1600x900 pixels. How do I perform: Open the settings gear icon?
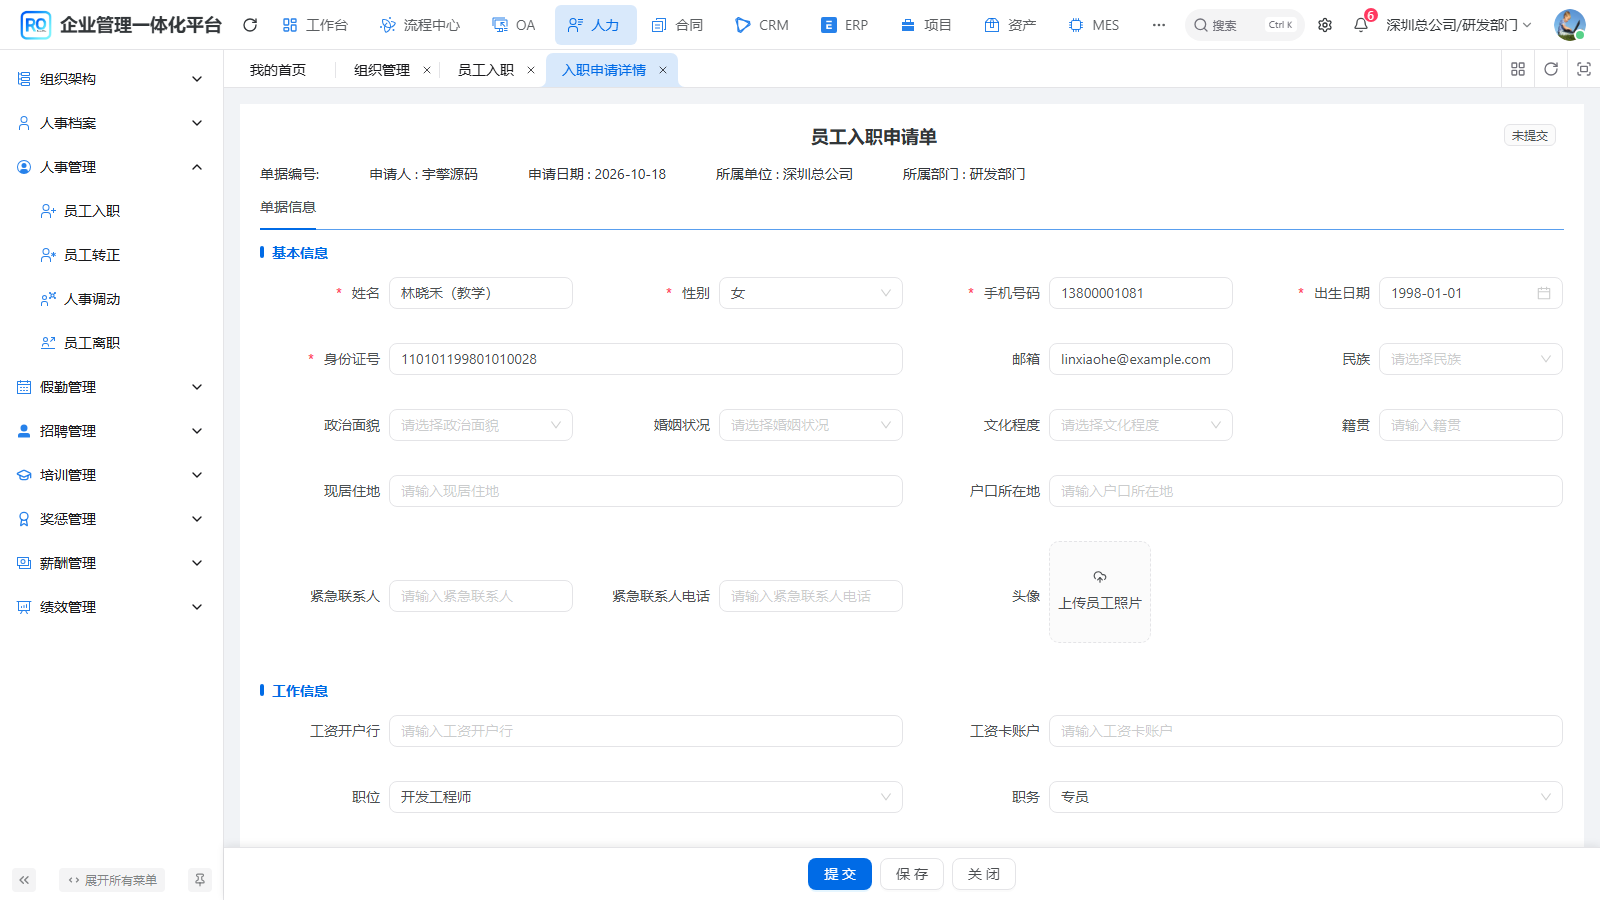click(1325, 25)
